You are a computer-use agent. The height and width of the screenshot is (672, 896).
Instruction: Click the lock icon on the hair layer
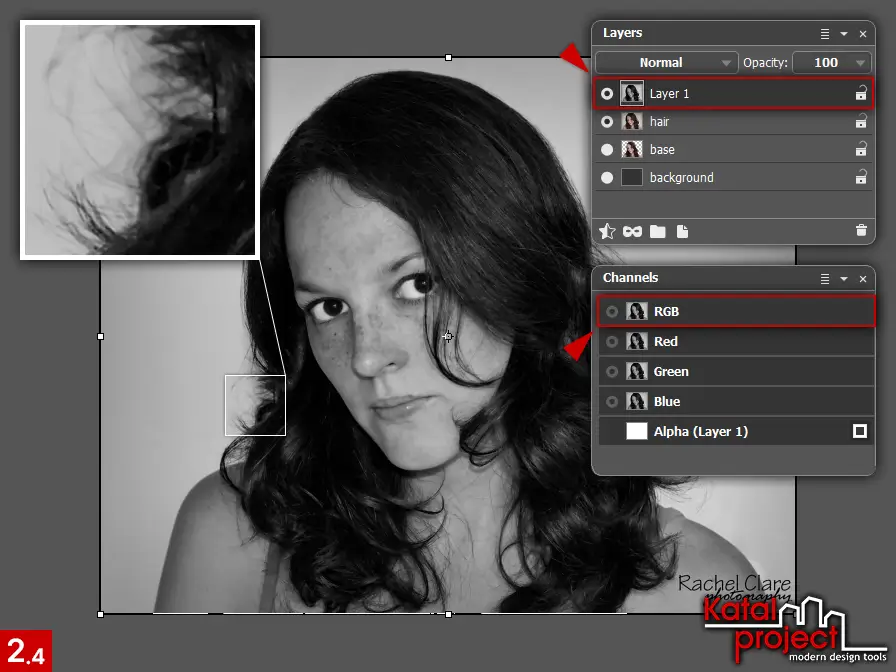click(x=861, y=121)
